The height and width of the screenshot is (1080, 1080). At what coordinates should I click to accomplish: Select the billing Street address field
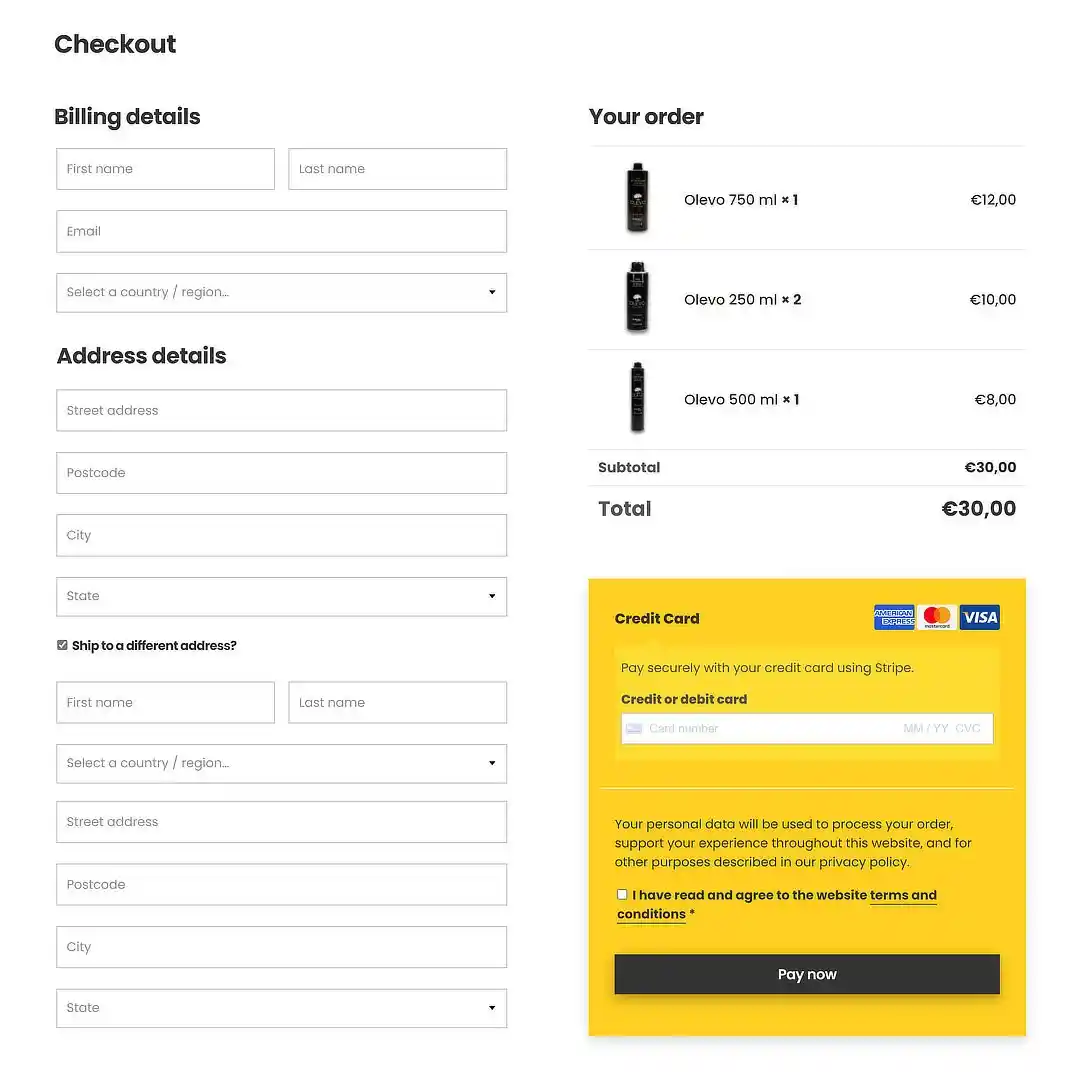tap(282, 411)
